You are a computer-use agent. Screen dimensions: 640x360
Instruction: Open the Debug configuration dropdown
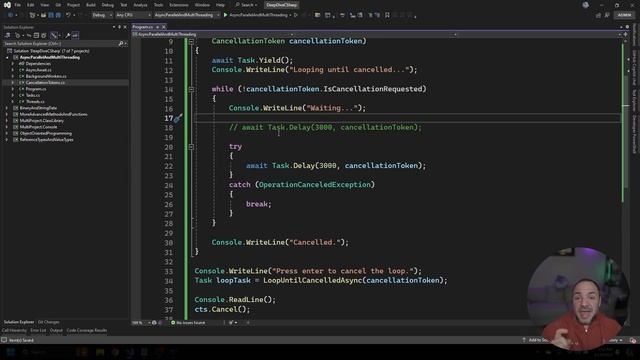point(102,15)
